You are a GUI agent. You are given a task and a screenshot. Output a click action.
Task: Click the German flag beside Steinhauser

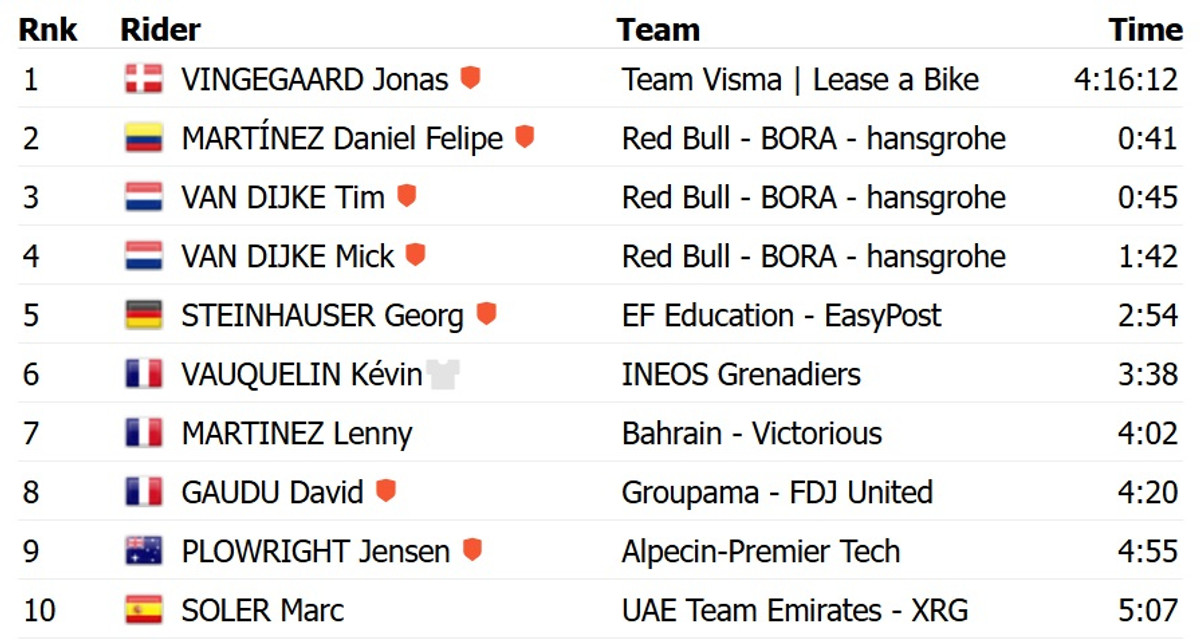(x=144, y=315)
